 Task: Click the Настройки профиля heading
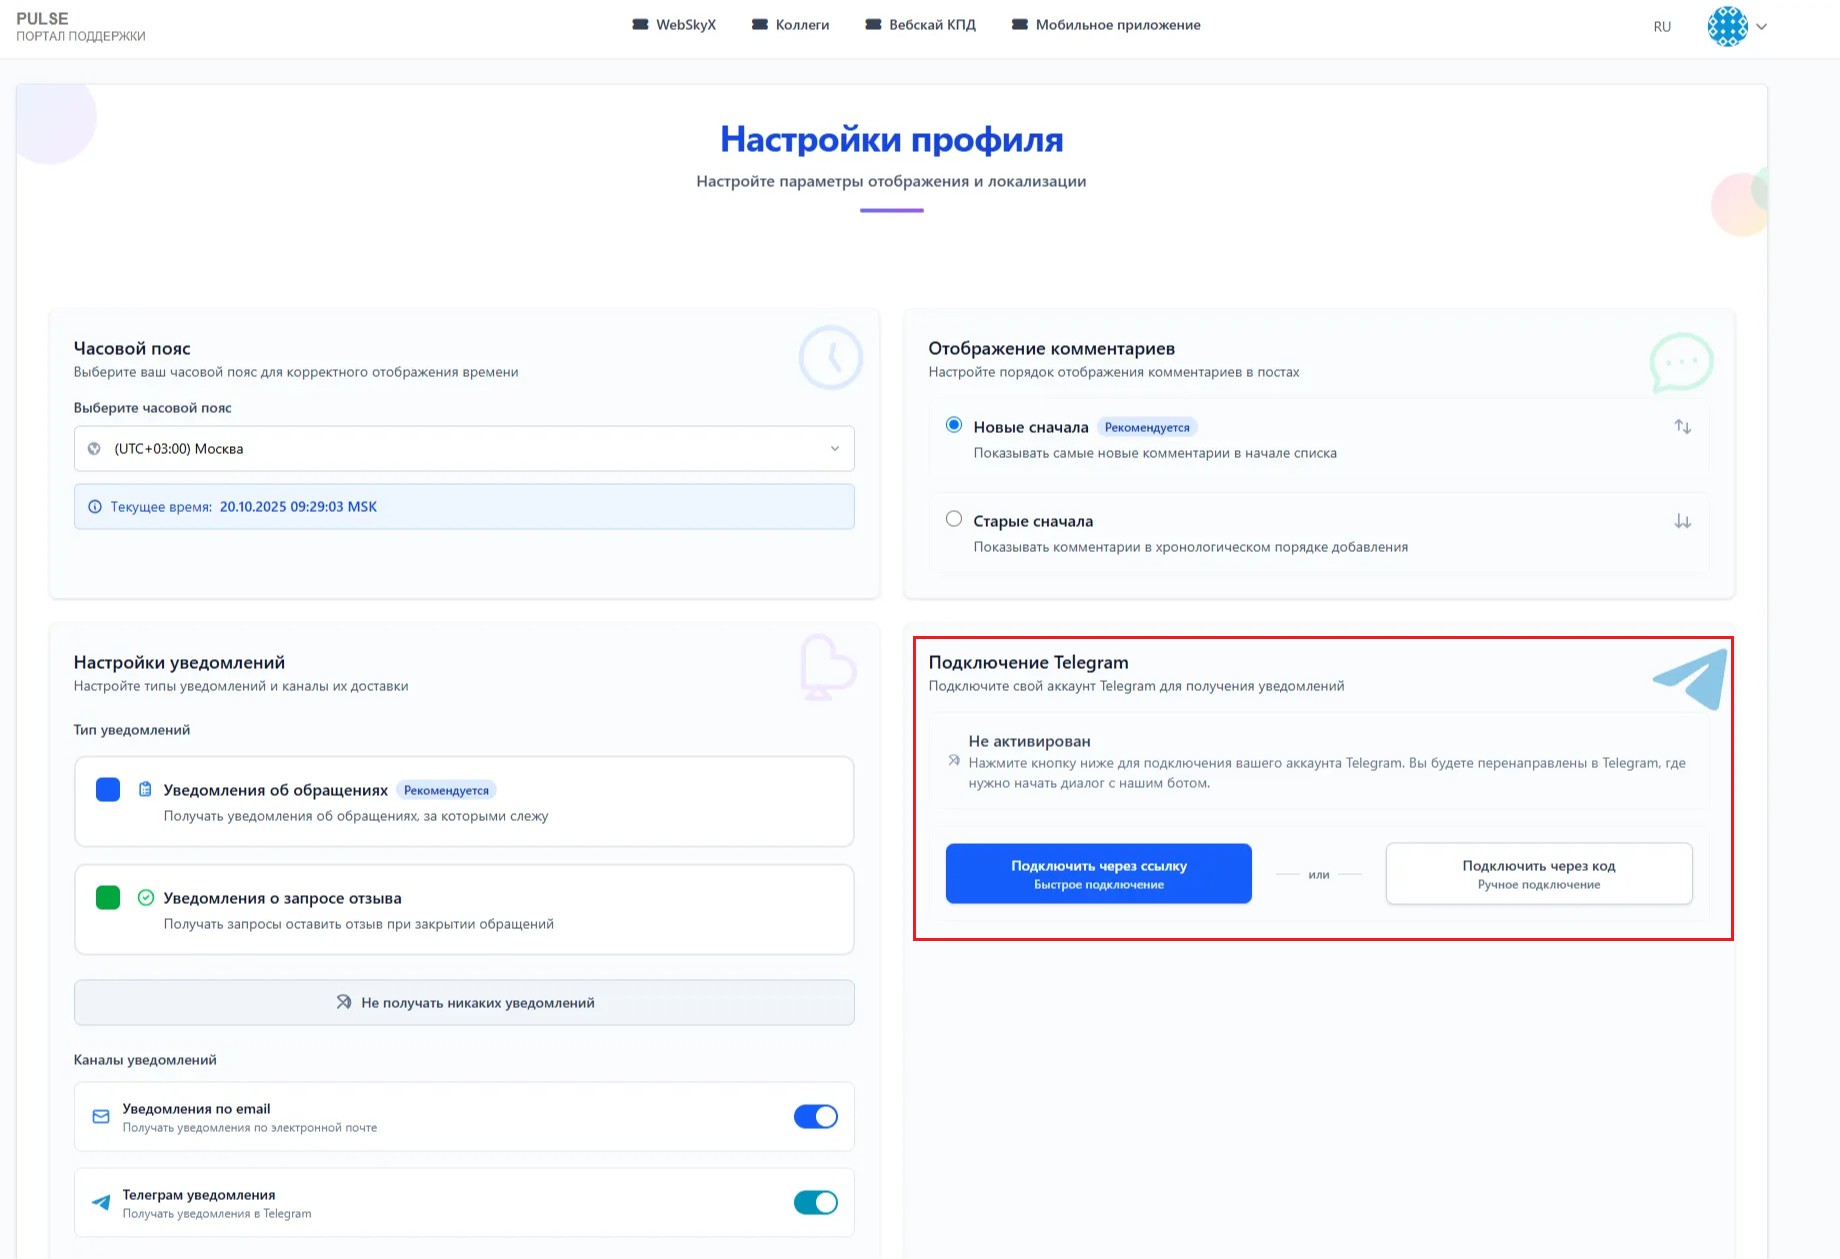pyautogui.click(x=892, y=139)
